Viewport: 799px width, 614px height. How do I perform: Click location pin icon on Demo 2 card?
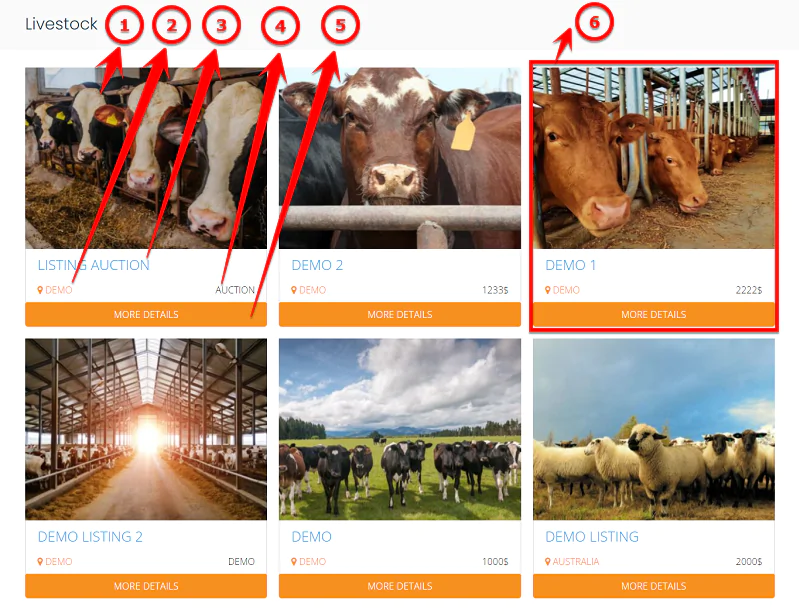point(294,290)
